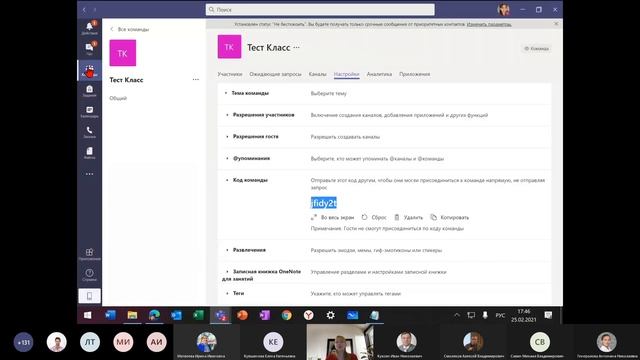Screen dimensions: 640x360
Task: Open the user profile avatar menu
Action: click(504, 9)
